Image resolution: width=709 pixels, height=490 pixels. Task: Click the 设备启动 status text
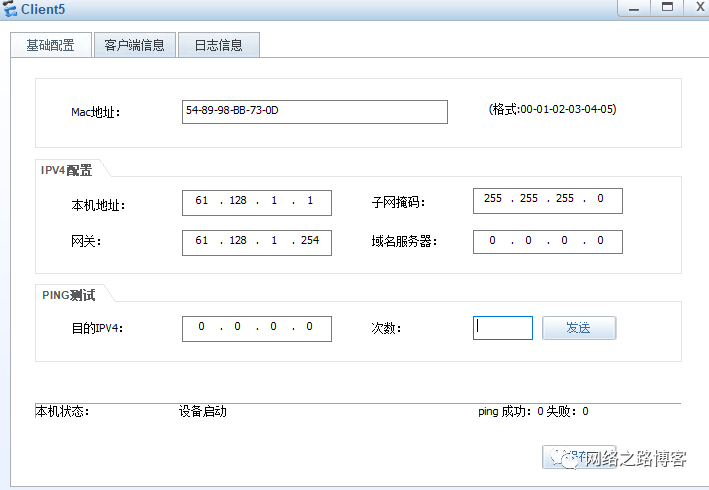pos(203,411)
